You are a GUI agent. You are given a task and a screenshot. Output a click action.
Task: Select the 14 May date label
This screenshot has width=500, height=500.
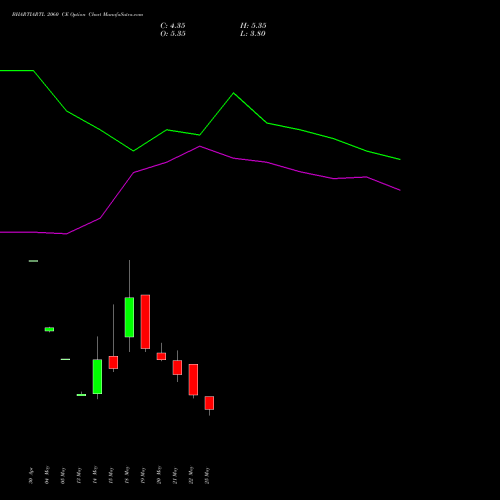(95, 475)
